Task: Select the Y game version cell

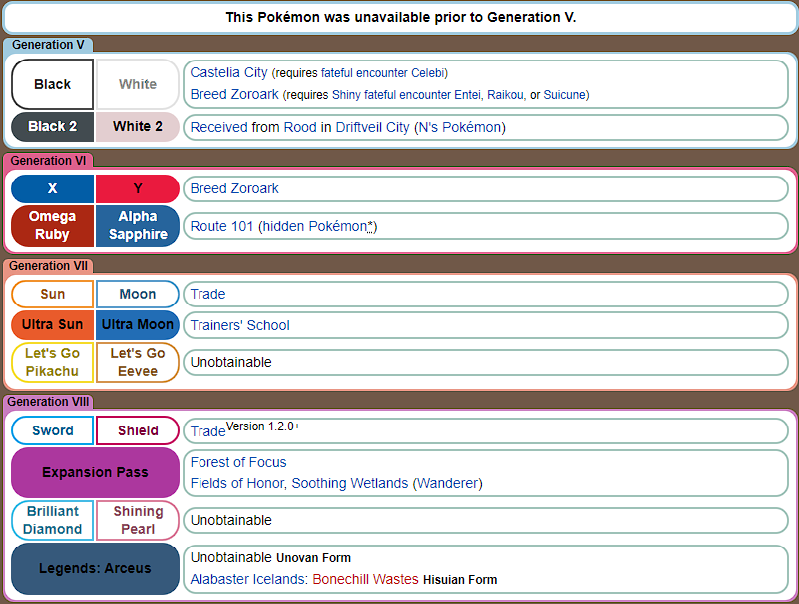Action: [x=138, y=189]
